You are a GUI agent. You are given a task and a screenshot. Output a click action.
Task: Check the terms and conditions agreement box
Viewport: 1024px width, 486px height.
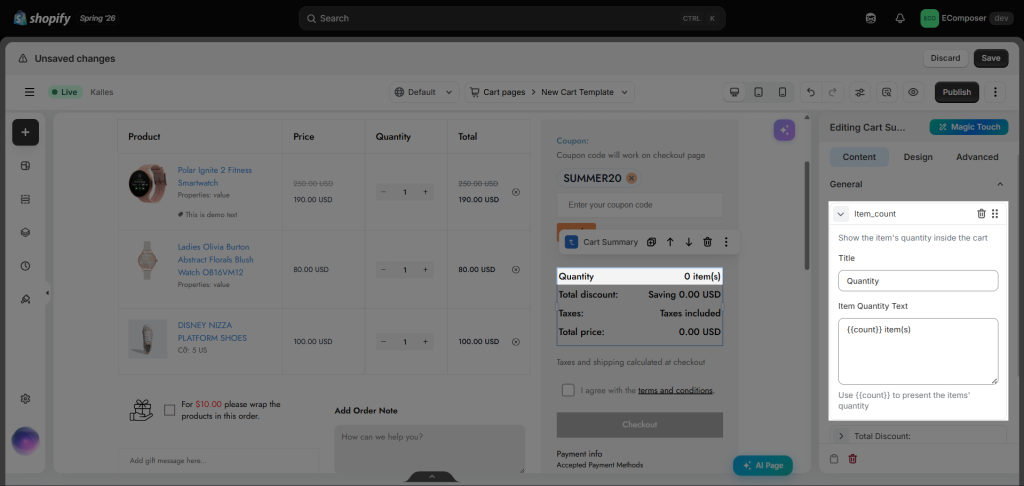pos(568,390)
